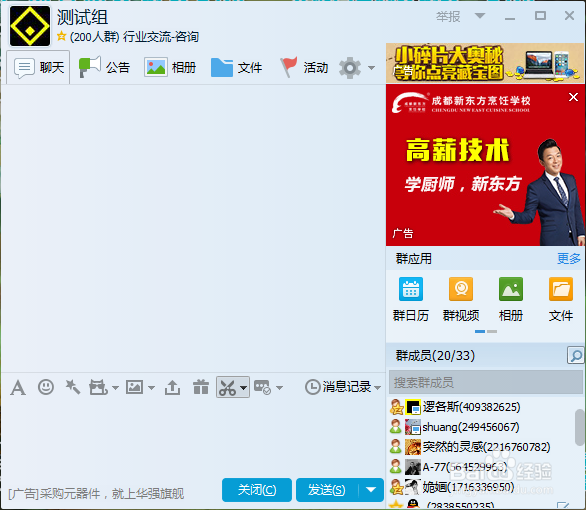
Task: Click the 高薪技术 cooking school ad
Action: coord(485,165)
